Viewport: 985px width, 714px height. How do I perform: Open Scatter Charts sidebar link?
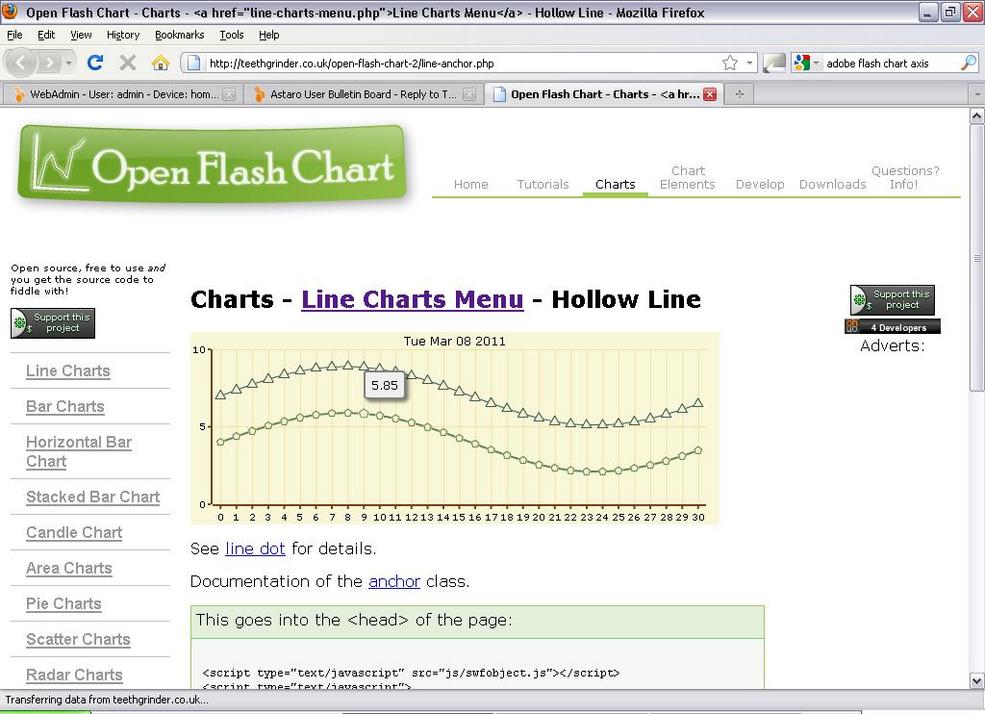click(78, 639)
